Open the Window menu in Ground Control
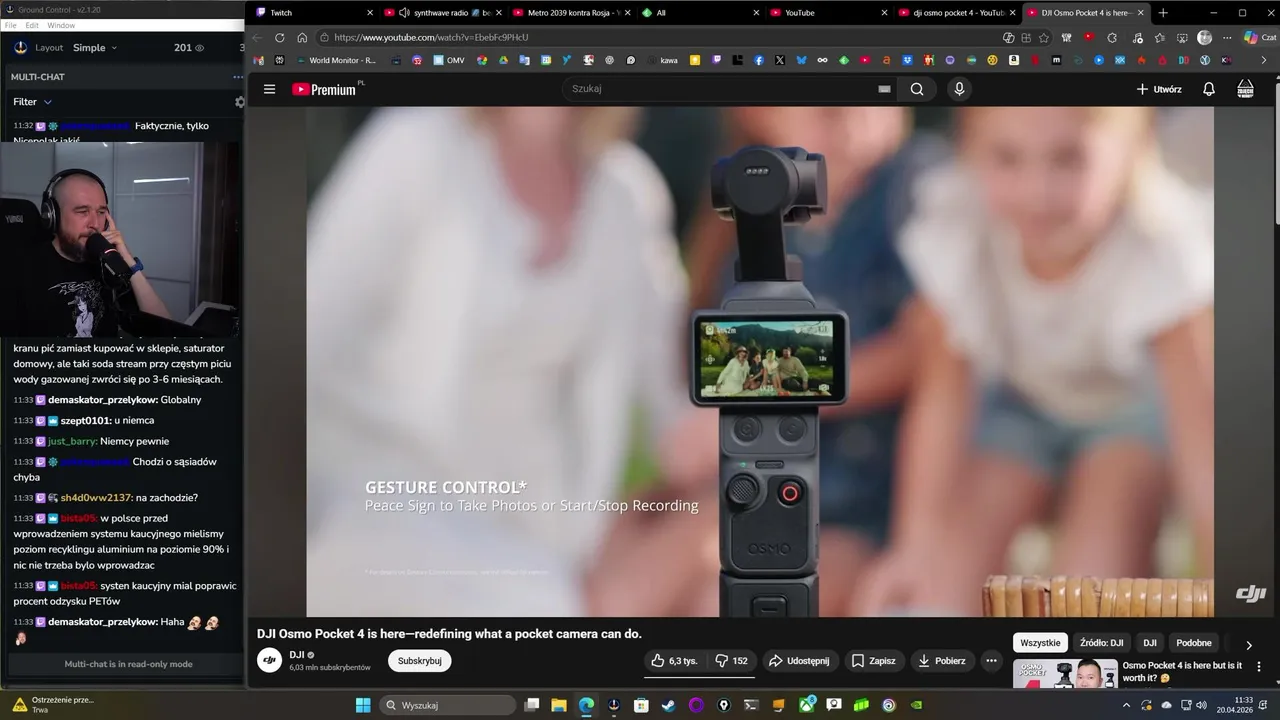The image size is (1280, 720). coord(61,25)
